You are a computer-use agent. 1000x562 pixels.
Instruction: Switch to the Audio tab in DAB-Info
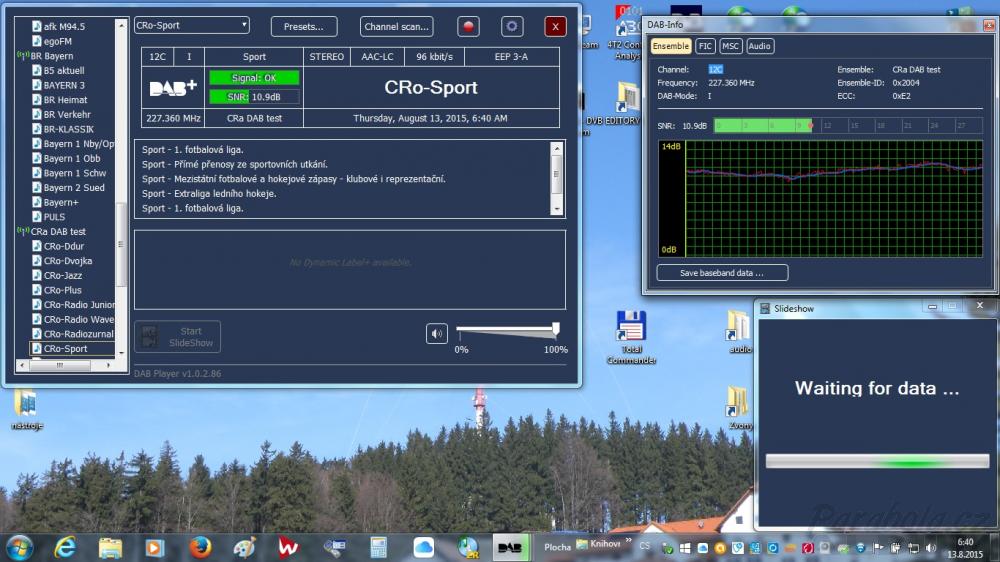(x=759, y=46)
